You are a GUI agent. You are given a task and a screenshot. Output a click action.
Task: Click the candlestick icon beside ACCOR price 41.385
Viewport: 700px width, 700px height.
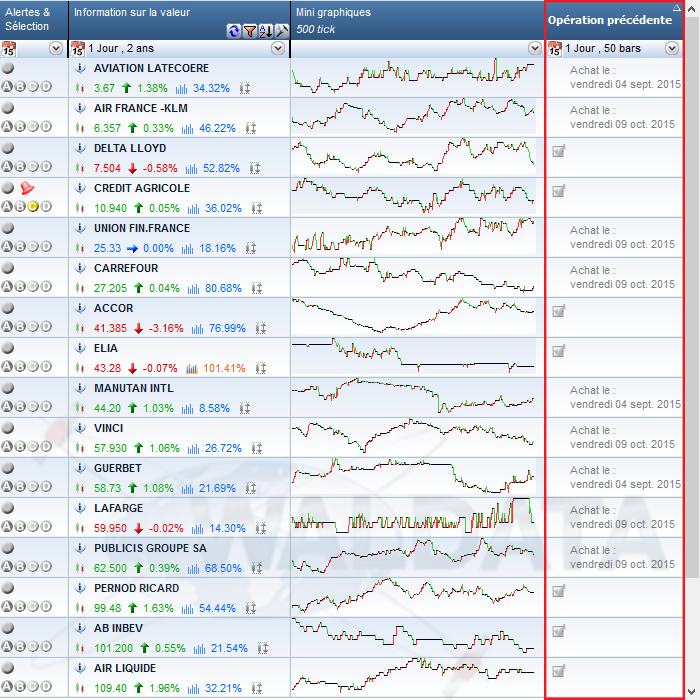[x=80, y=329]
